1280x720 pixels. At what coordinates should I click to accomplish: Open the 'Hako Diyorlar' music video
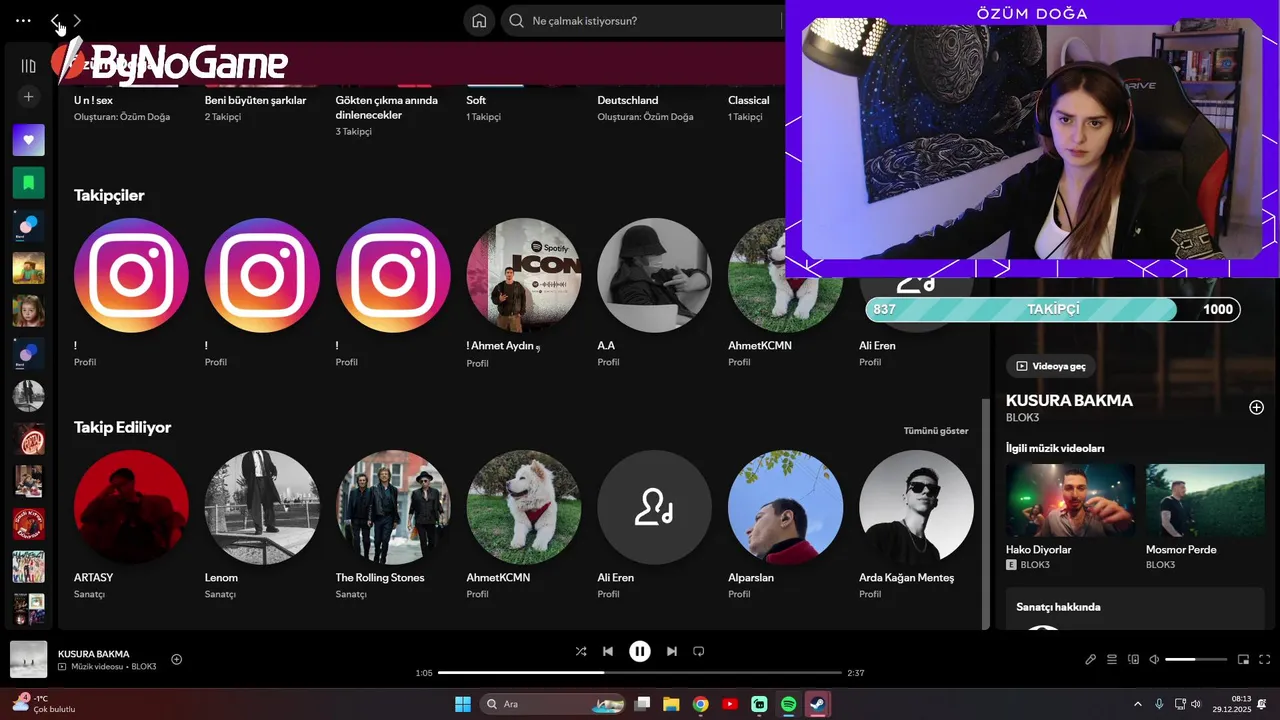point(1070,500)
